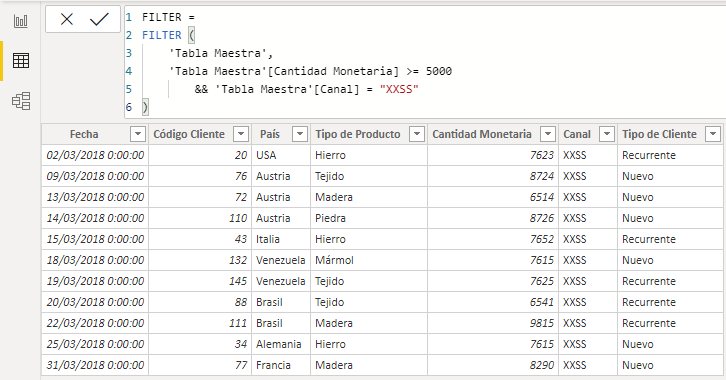Open Tipo de Cliente filter dropdown
The image size is (726, 380).
[713, 134]
